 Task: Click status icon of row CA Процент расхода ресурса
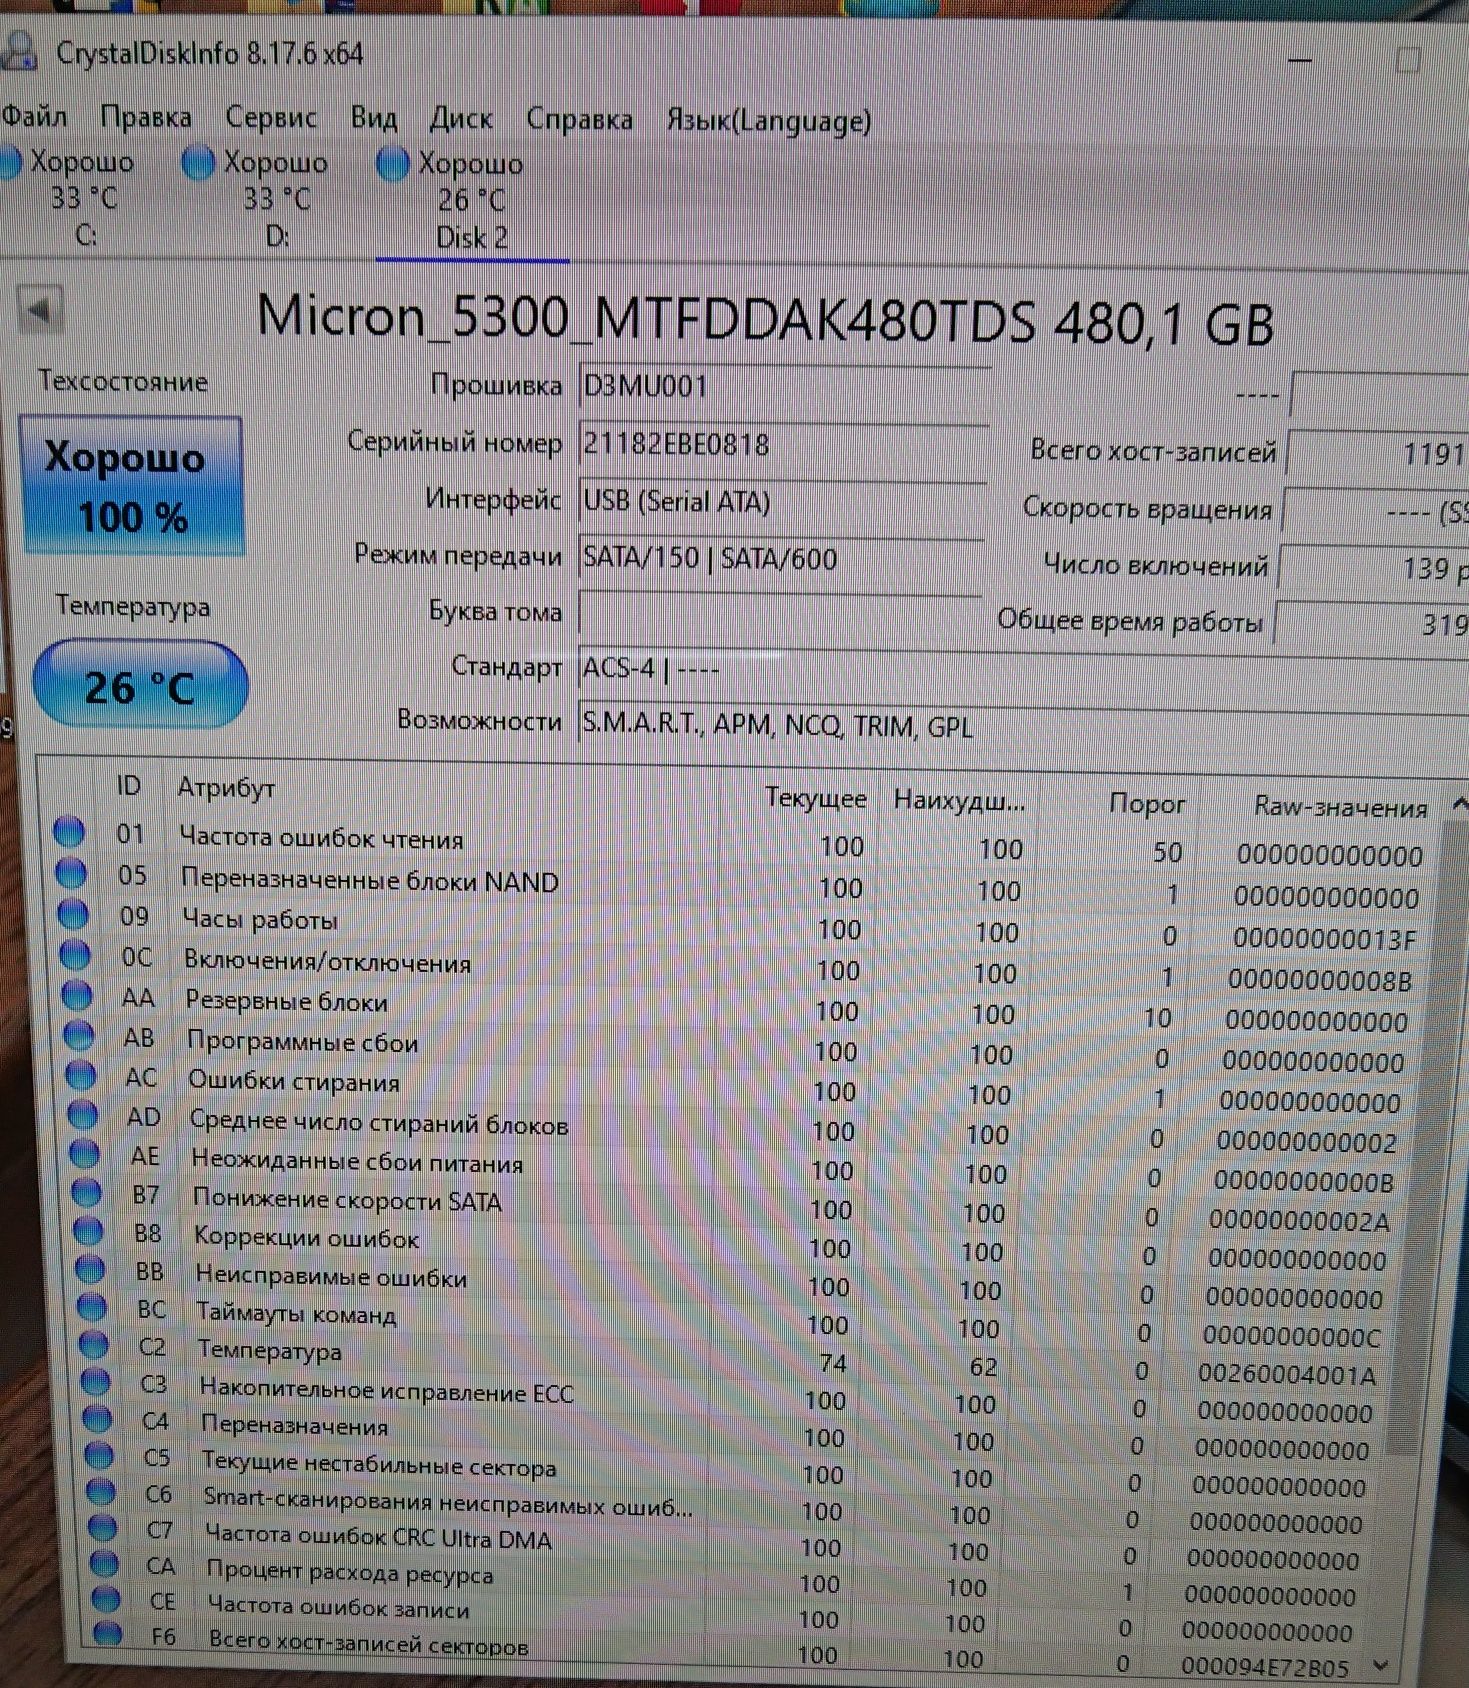(x=104, y=1564)
